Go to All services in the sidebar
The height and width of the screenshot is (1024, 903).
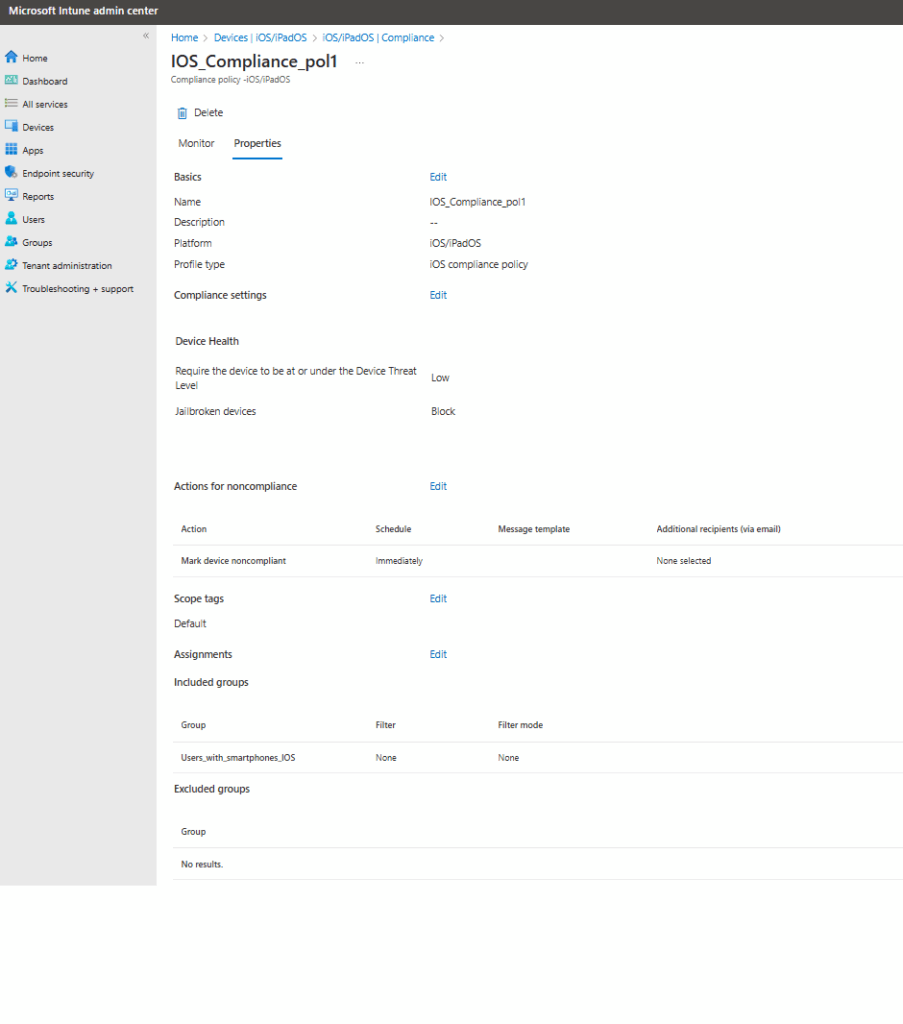[45, 104]
